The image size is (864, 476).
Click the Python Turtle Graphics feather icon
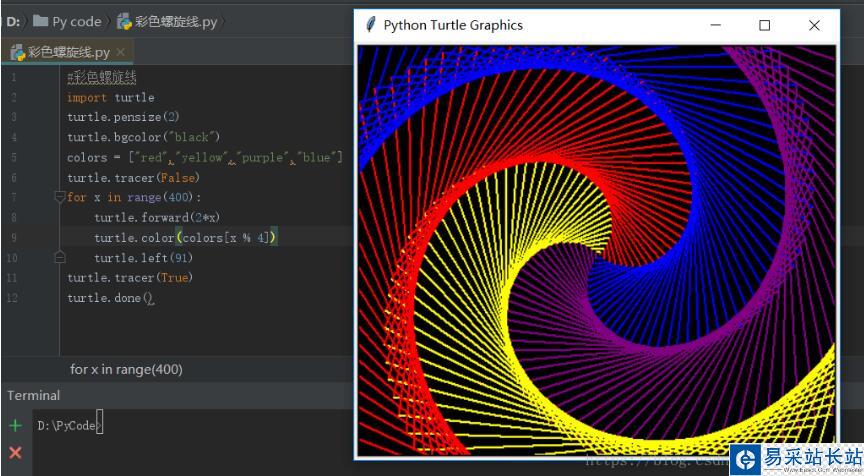point(371,25)
